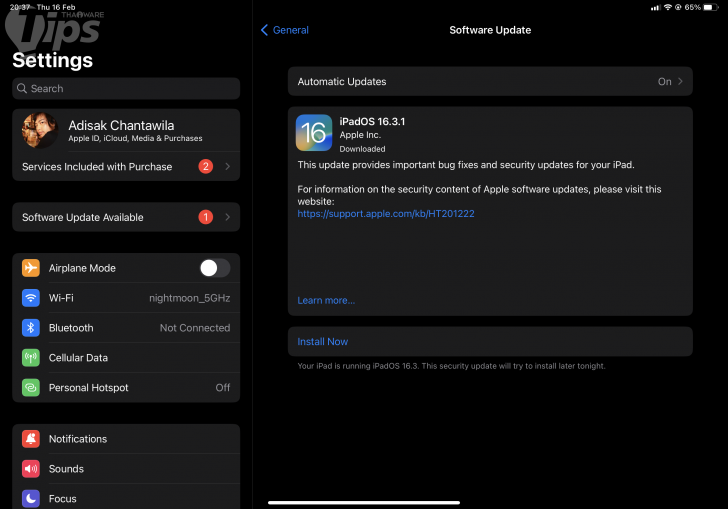Open Software Update Available row
This screenshot has width=728, height=509.
(x=126, y=217)
